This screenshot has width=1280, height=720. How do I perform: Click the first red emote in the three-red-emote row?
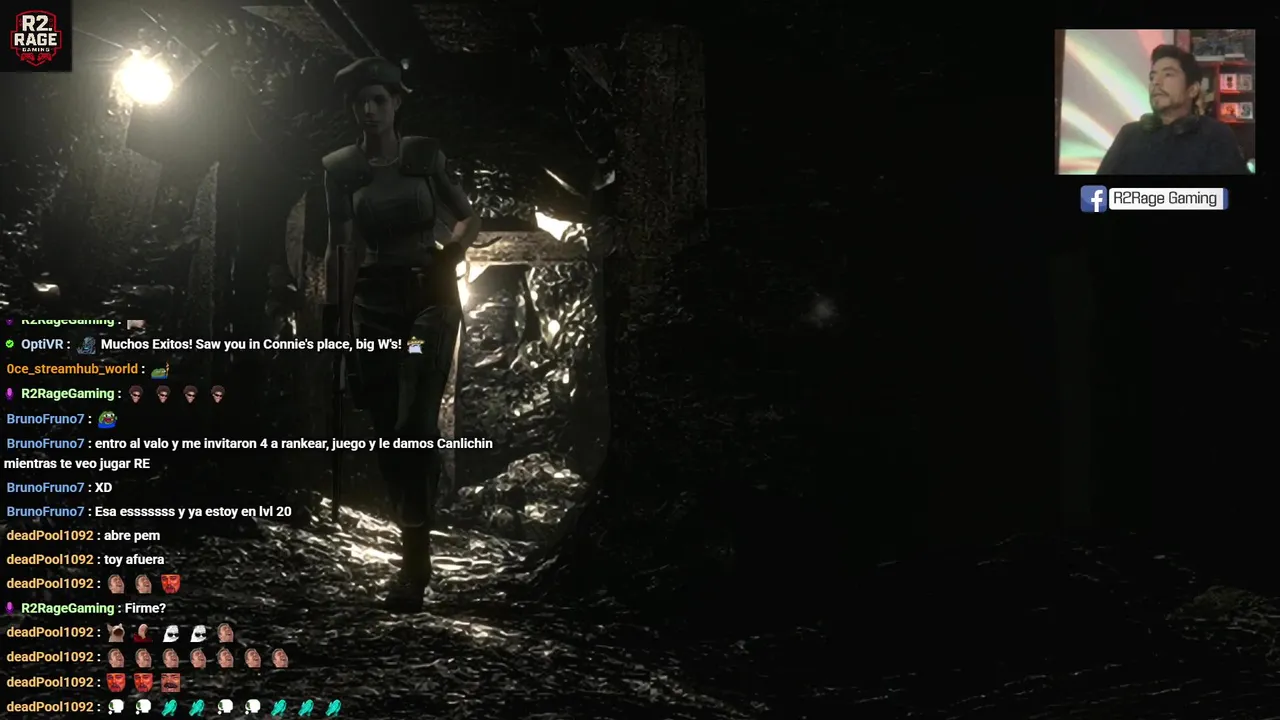[x=116, y=682]
